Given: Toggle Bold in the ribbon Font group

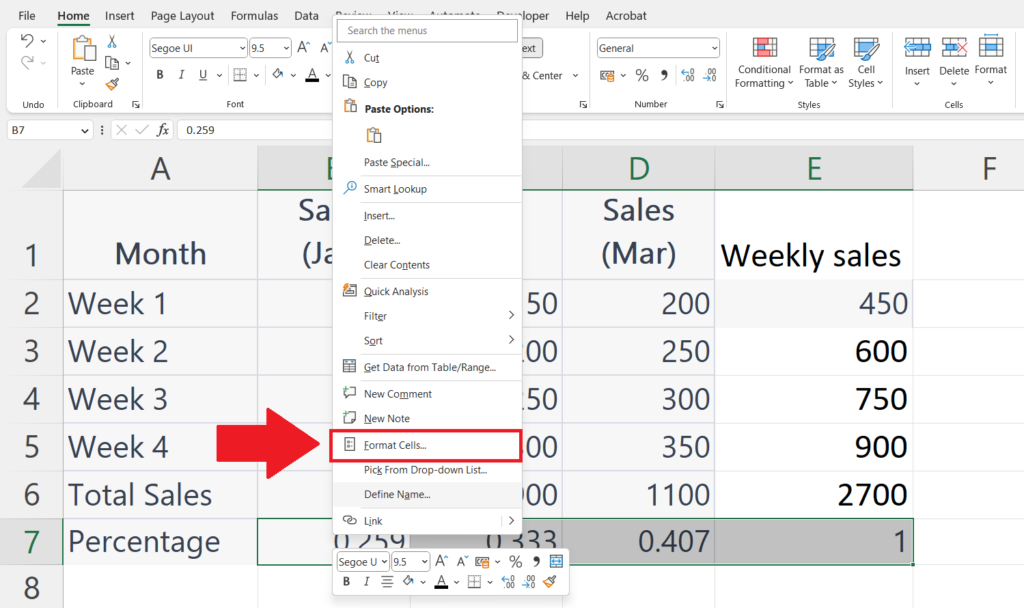Looking at the screenshot, I should 159,75.
